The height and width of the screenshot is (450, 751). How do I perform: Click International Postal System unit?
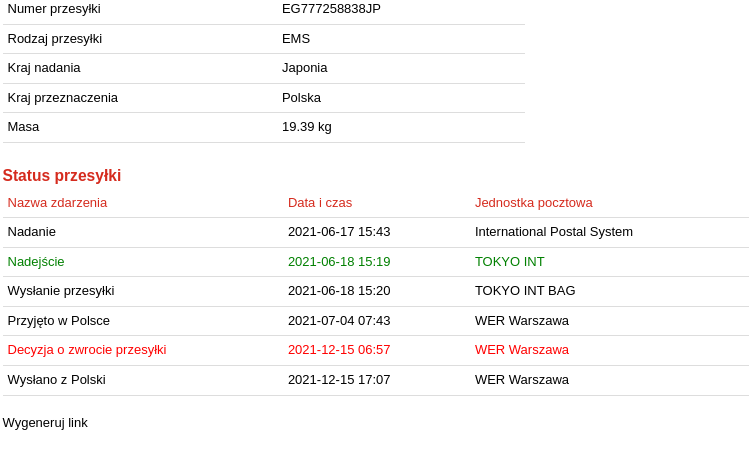553,232
